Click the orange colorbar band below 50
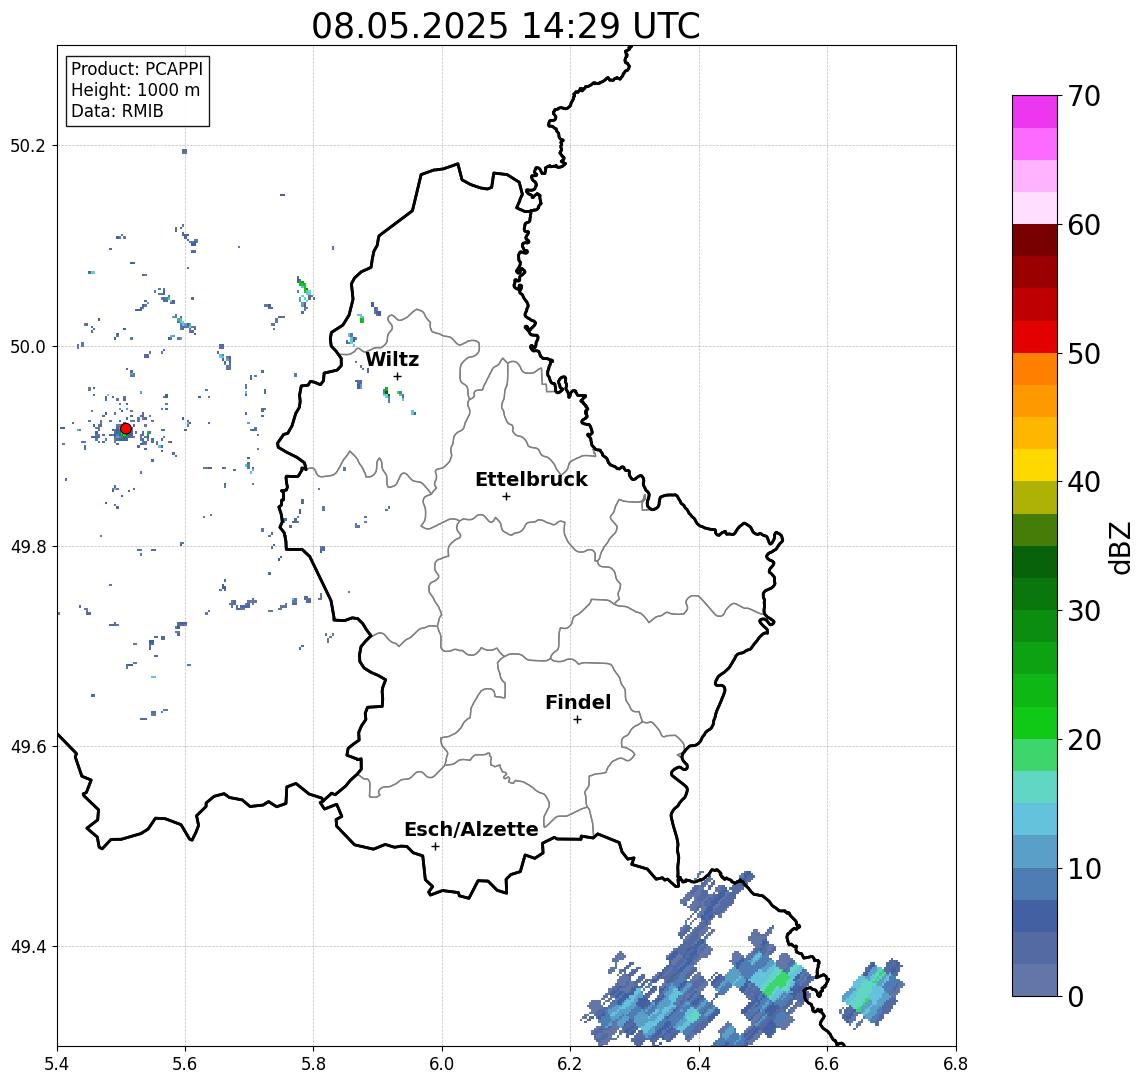Viewport: 1145px width, 1084px height. click(1035, 369)
